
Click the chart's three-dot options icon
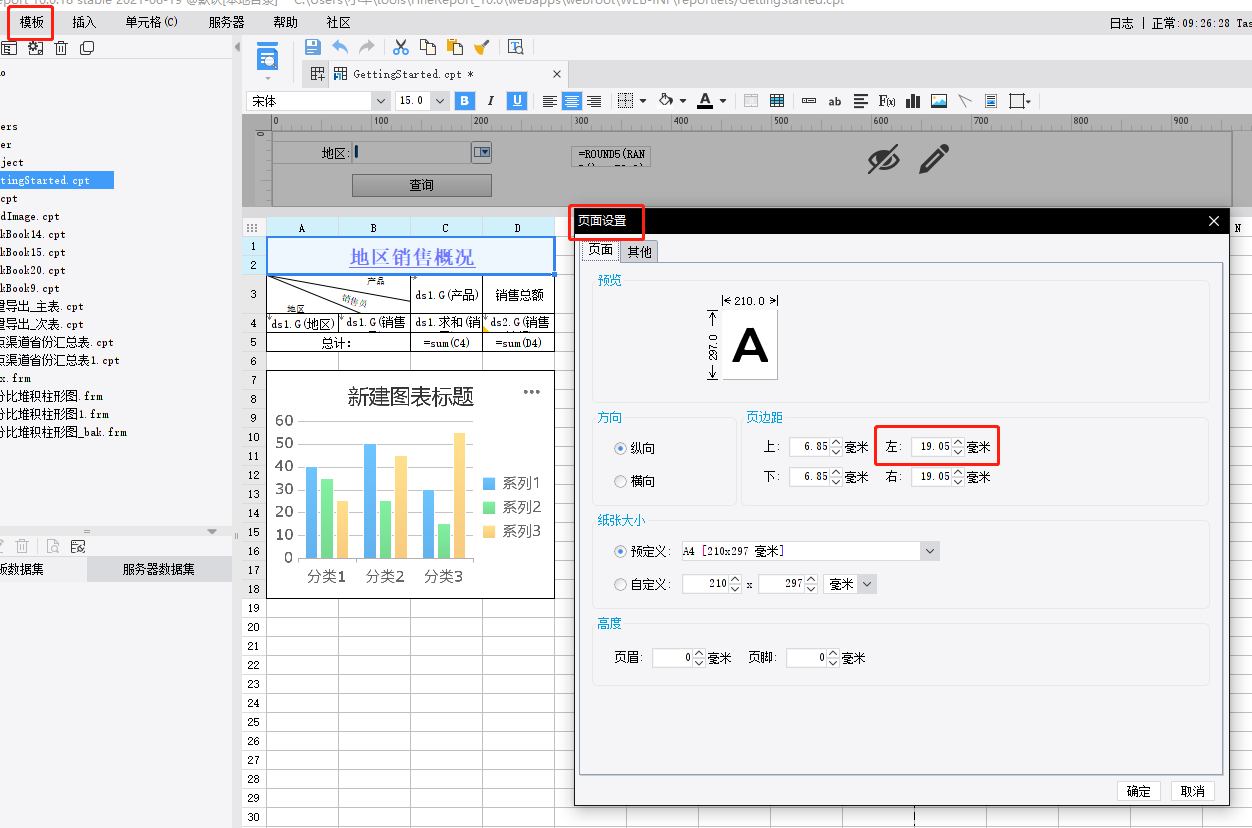(x=531, y=392)
